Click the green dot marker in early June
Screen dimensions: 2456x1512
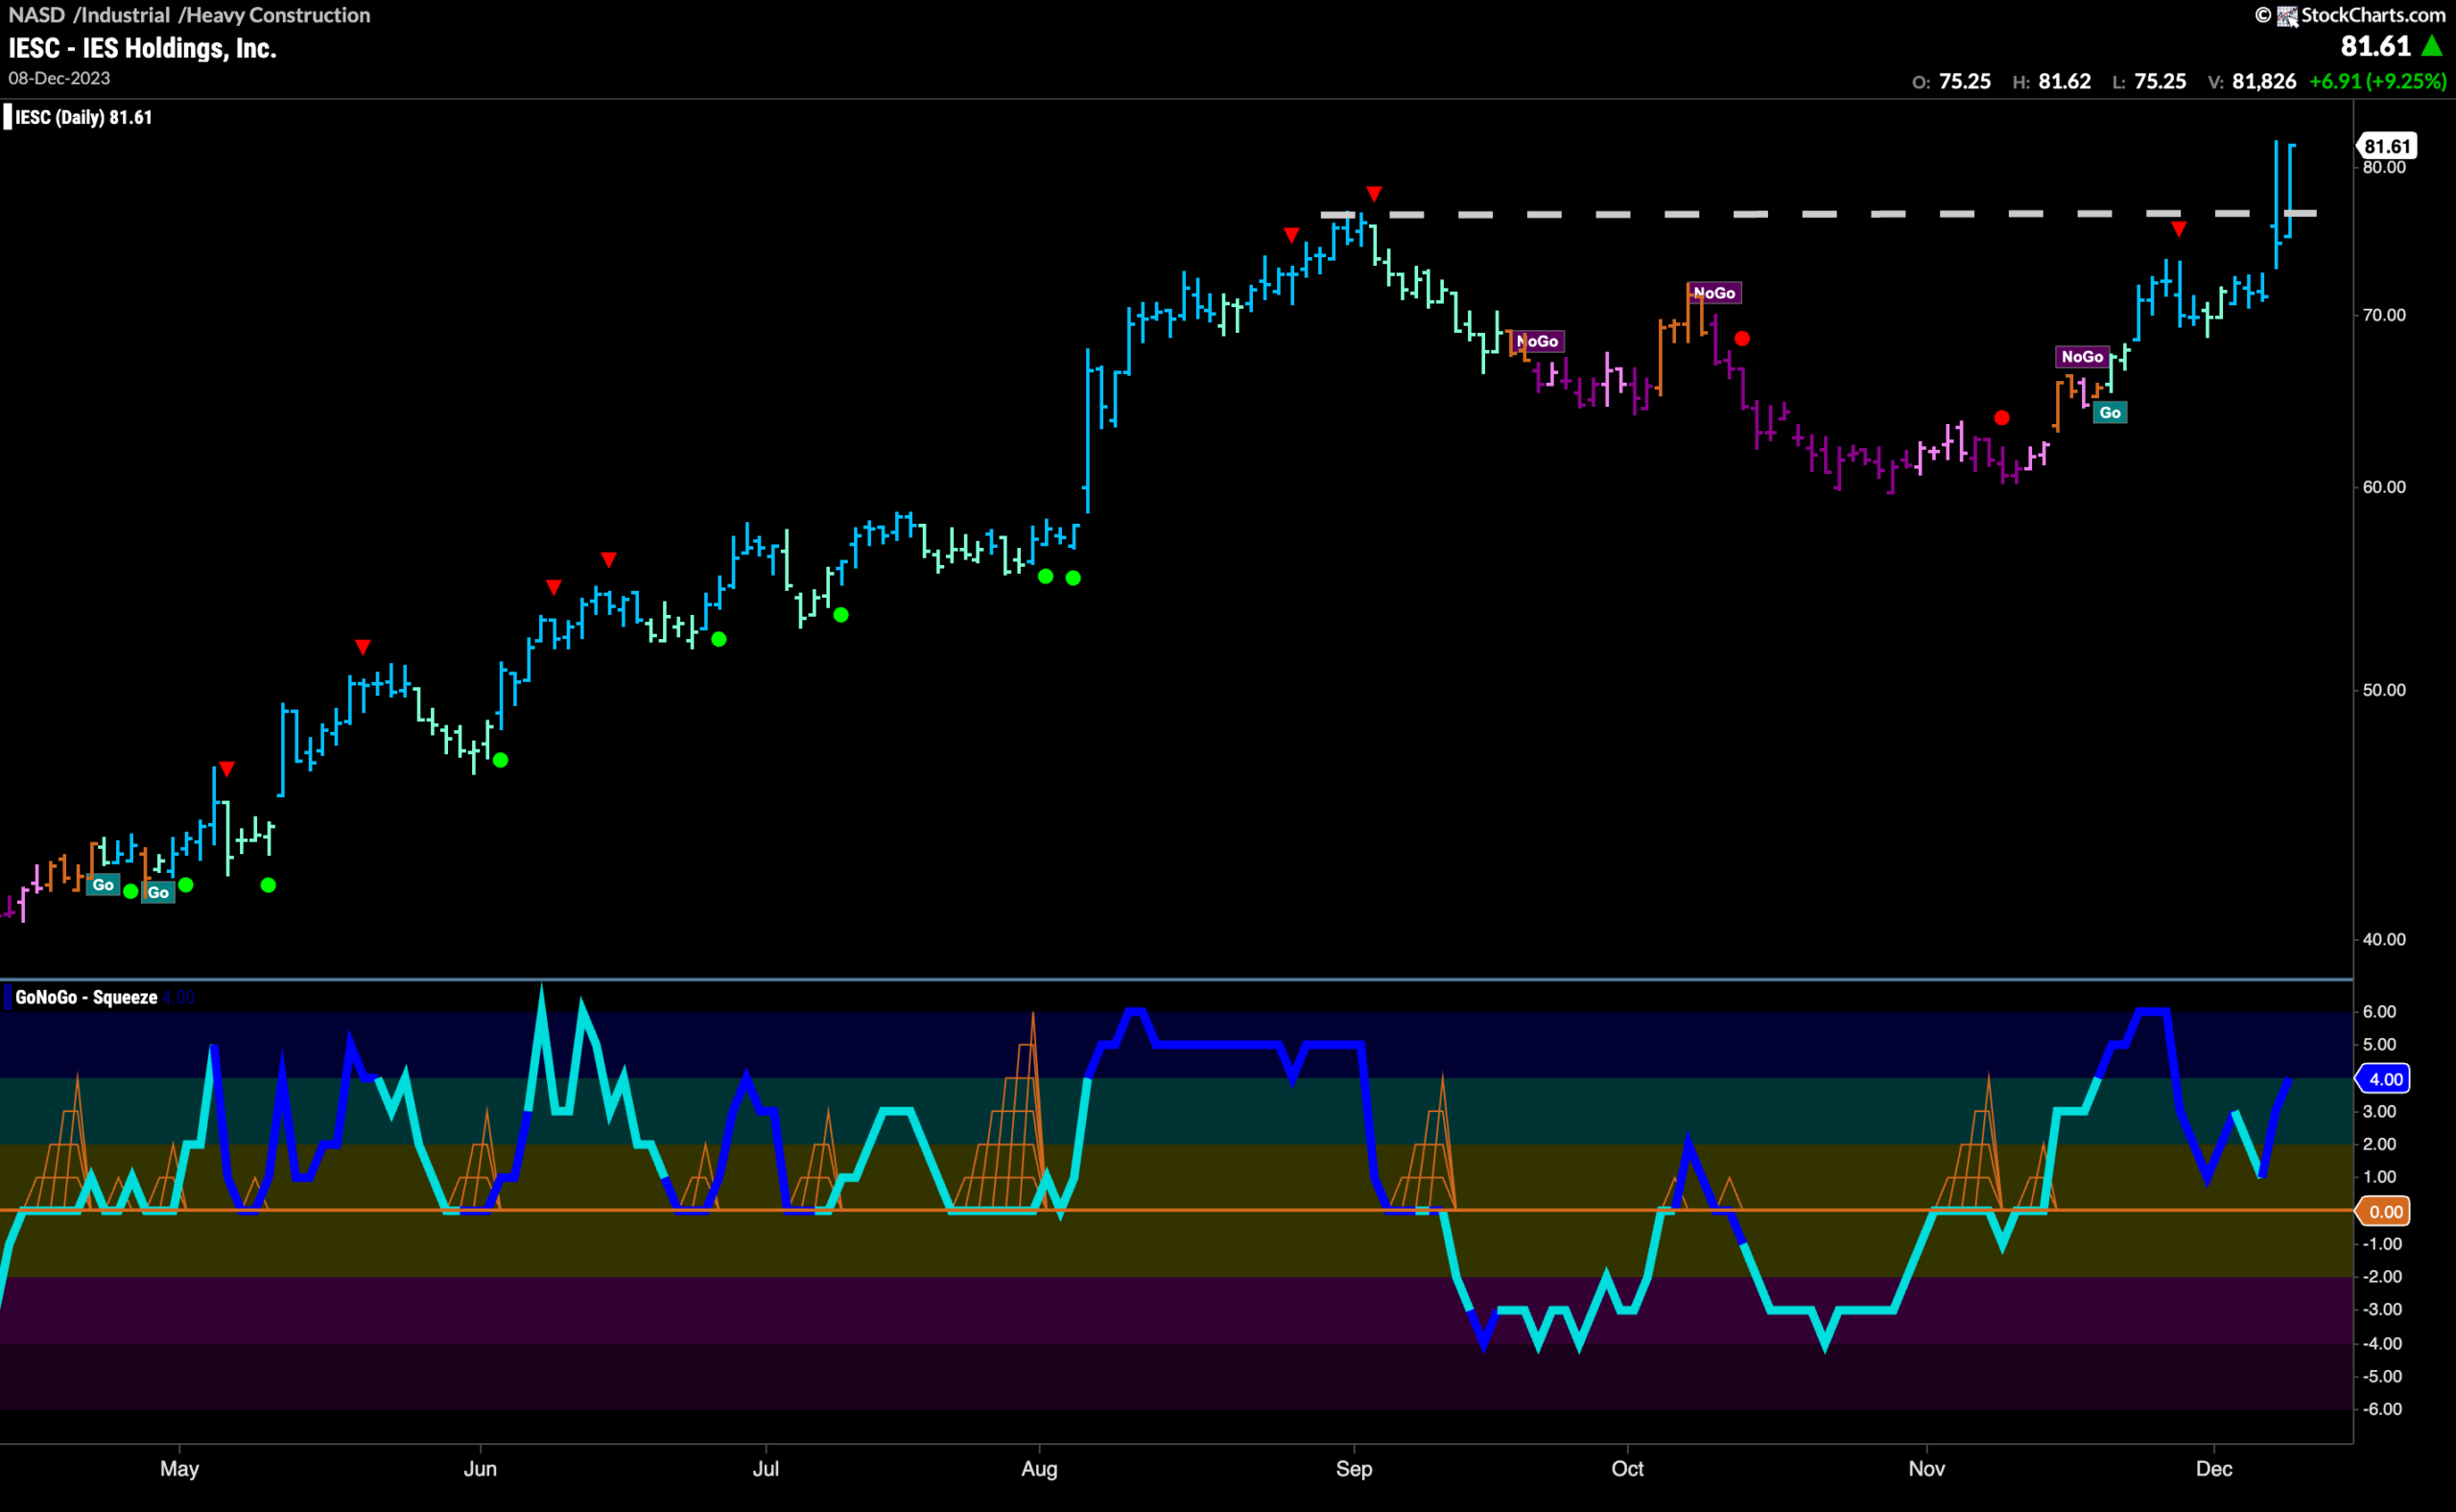tap(501, 760)
